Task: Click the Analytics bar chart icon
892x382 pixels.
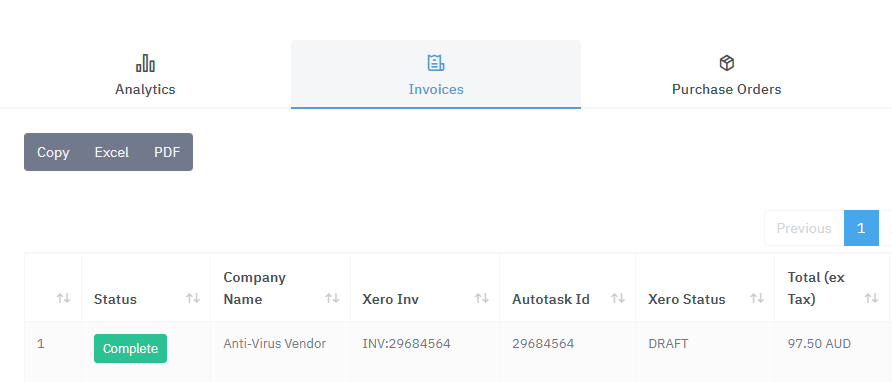Action: 145,63
